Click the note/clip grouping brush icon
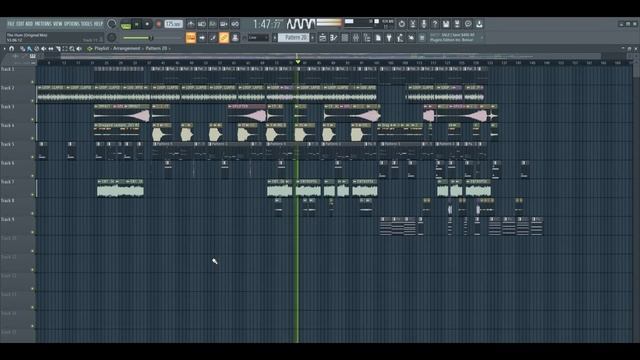The height and width of the screenshot is (360, 640). 213,38
